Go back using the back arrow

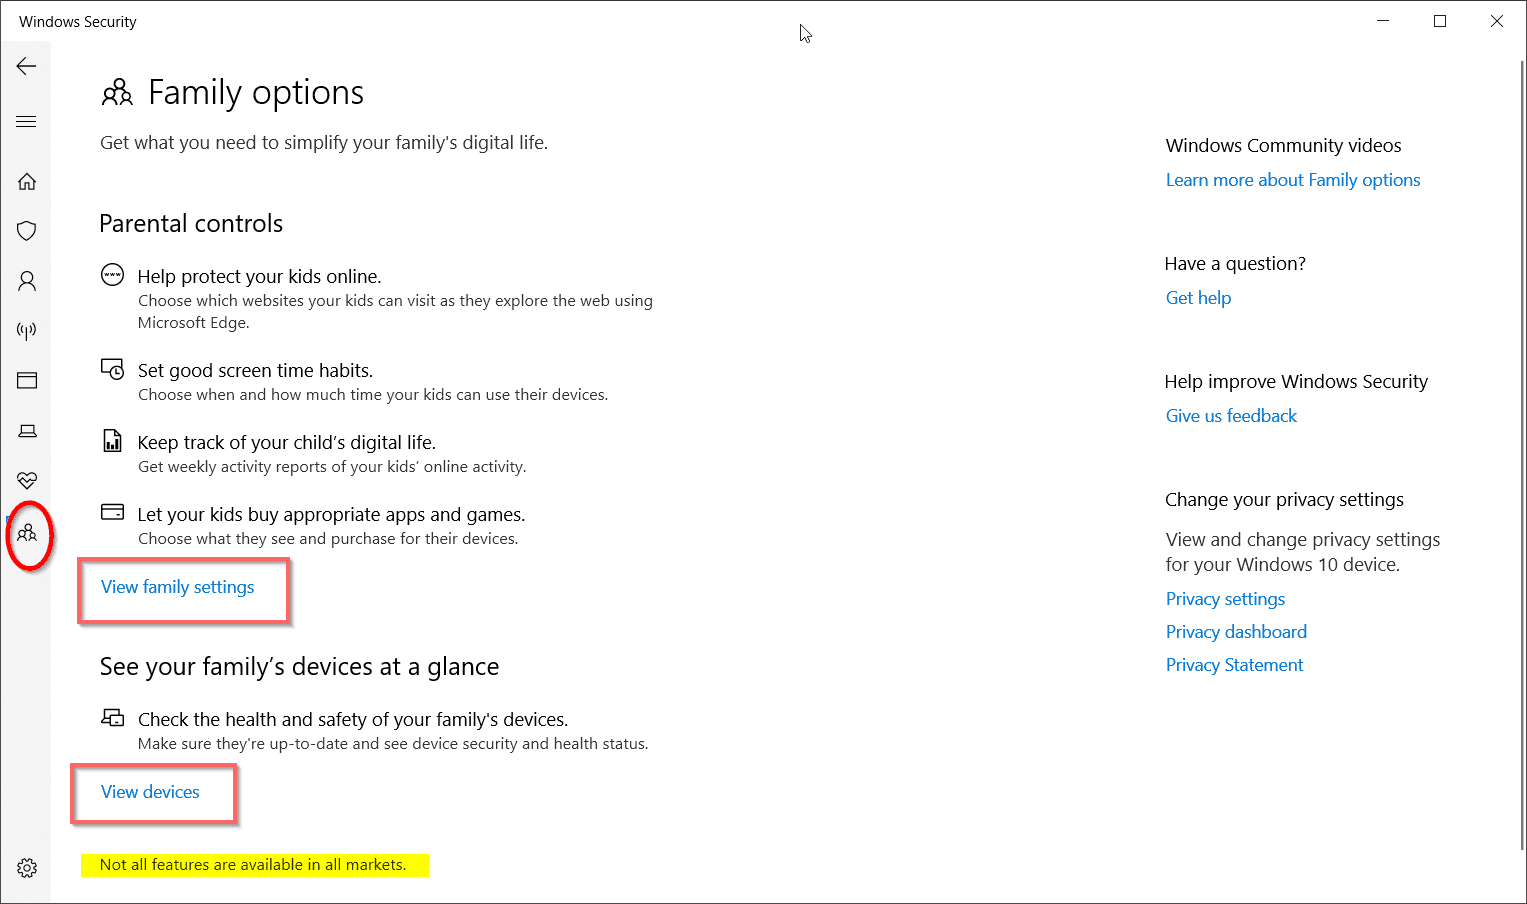tap(26, 66)
